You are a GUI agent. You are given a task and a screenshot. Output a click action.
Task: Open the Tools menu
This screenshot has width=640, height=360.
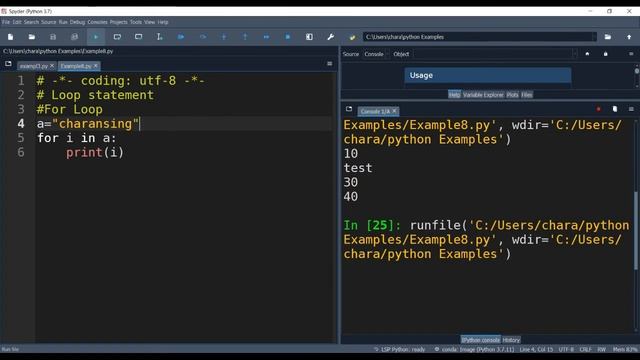click(136, 22)
